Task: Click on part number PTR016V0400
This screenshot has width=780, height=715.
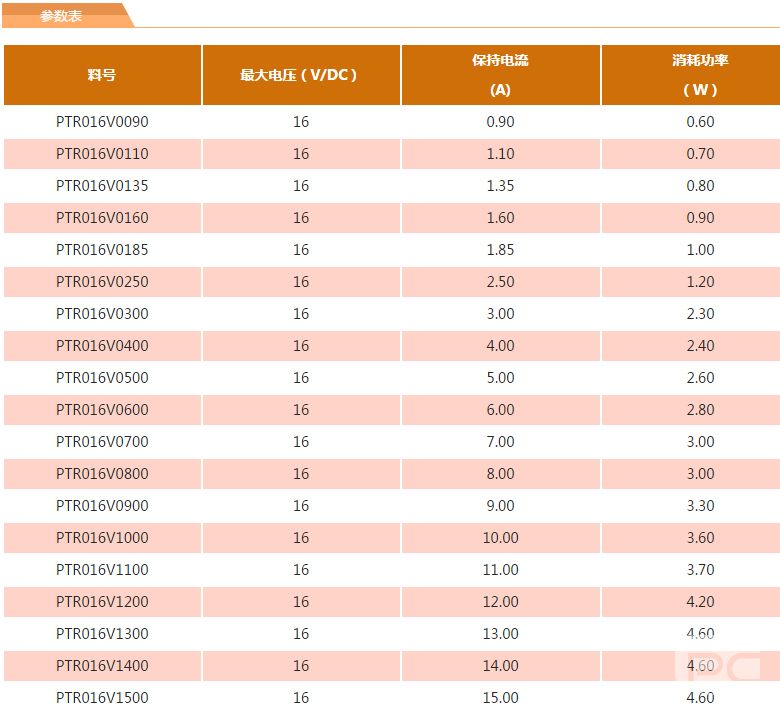Action: click(x=102, y=346)
